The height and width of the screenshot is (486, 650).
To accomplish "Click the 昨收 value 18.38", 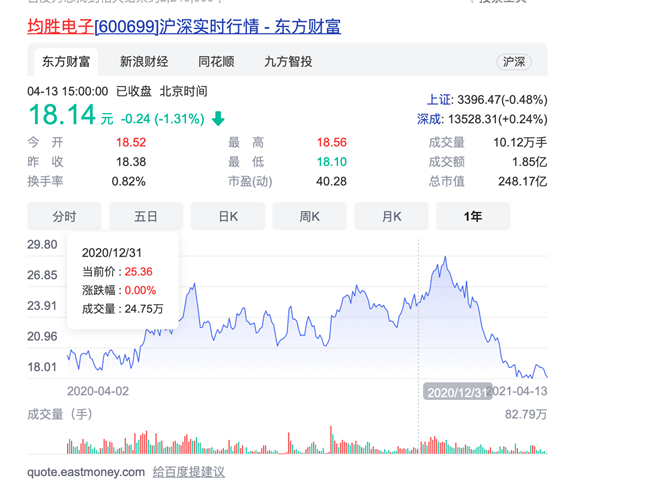I will click(131, 162).
